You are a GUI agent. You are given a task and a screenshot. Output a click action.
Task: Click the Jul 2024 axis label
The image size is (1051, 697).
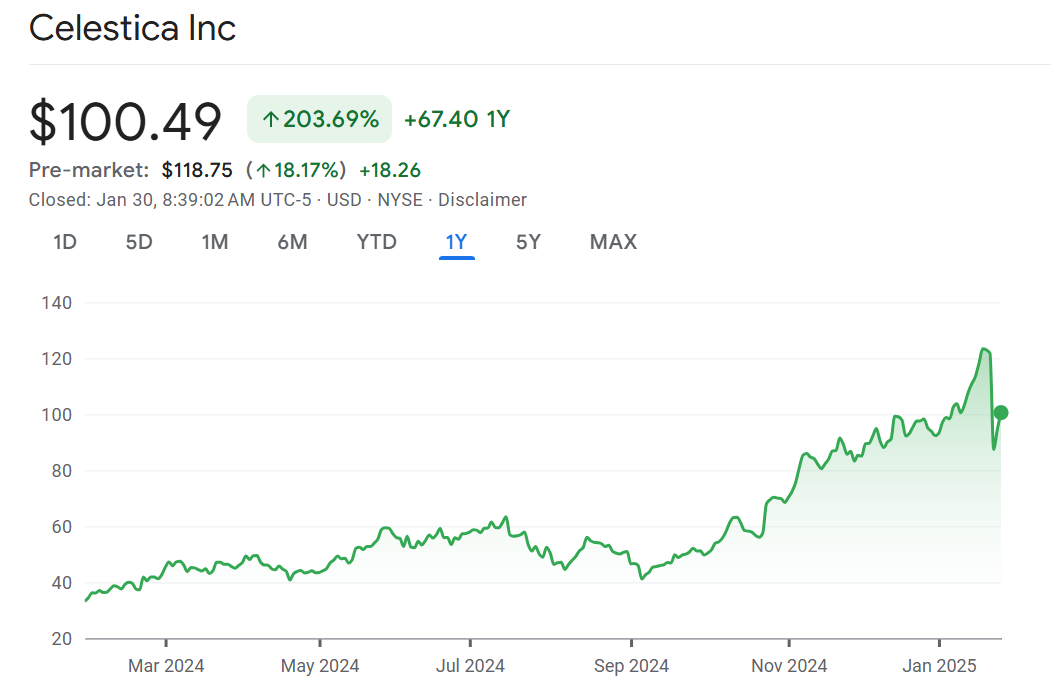pyautogui.click(x=470, y=666)
